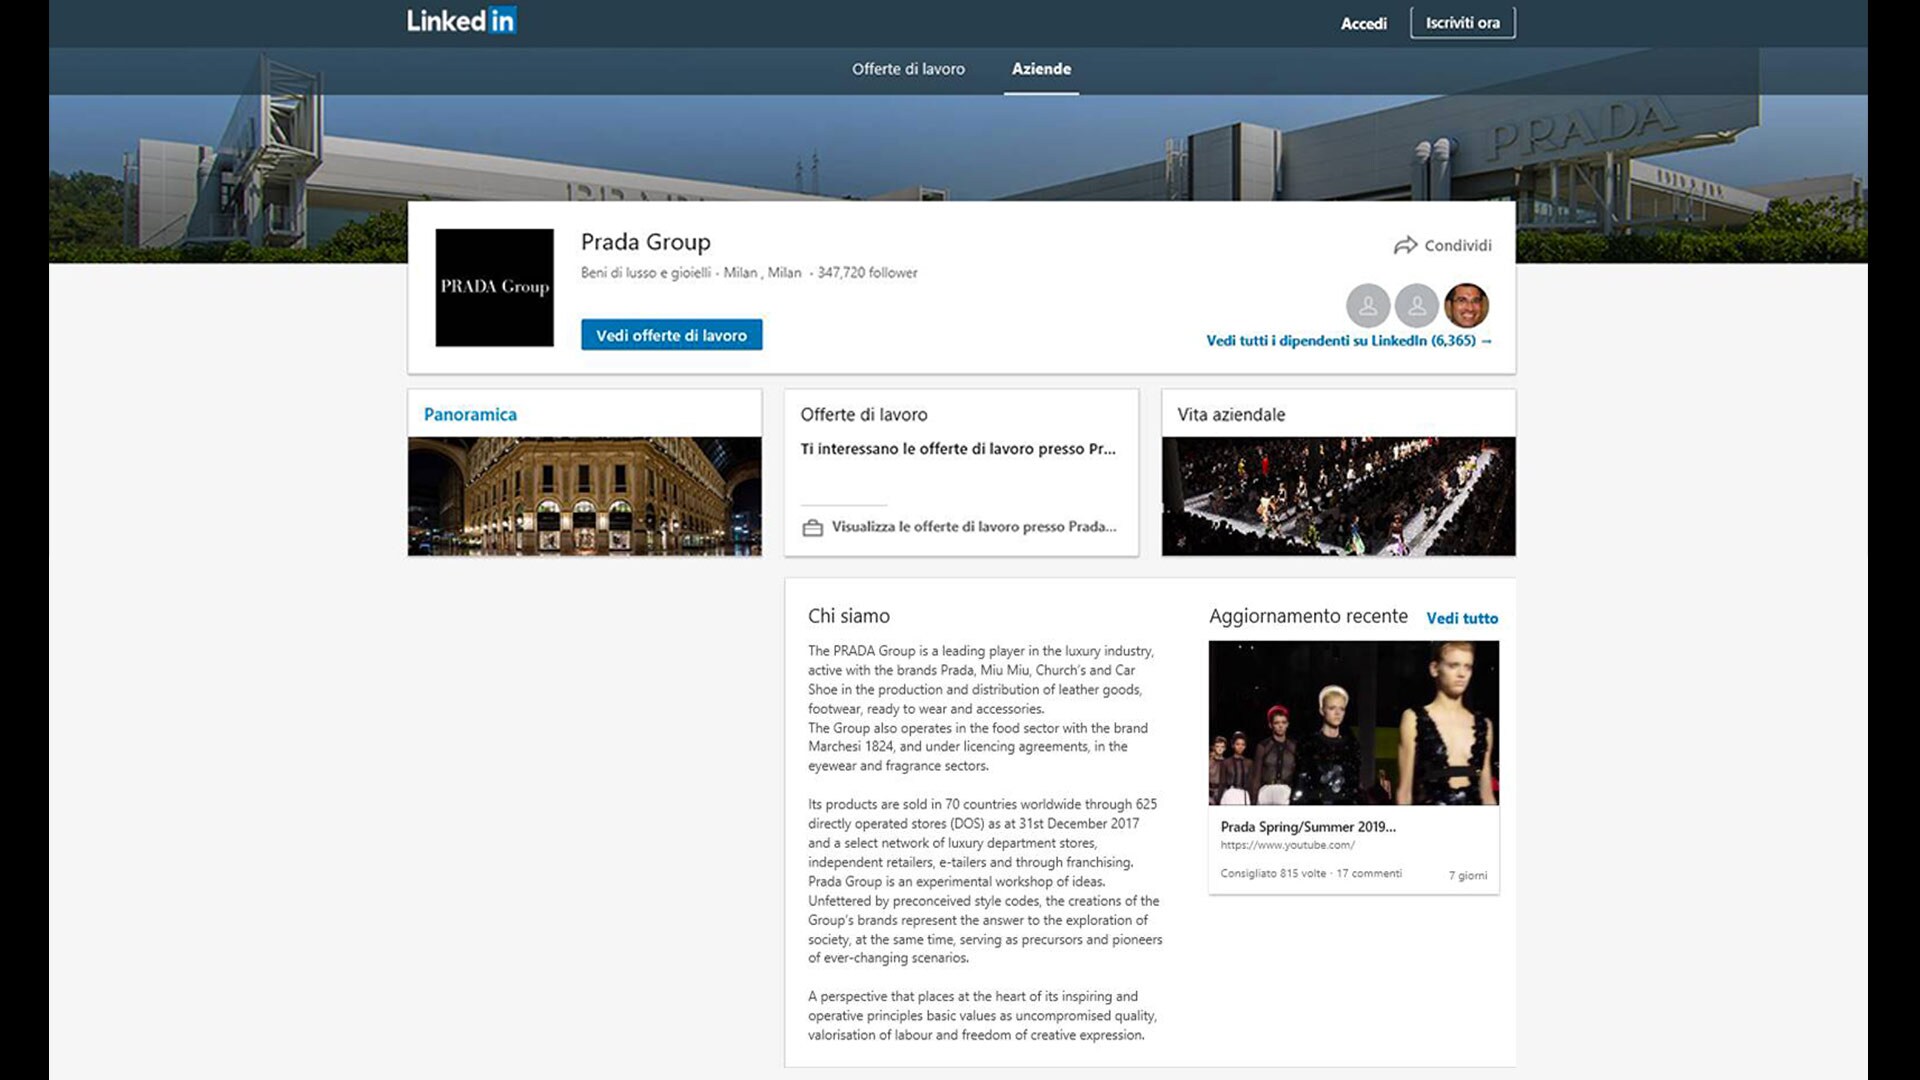Click the Panoramica gallery thumbnail

point(584,496)
